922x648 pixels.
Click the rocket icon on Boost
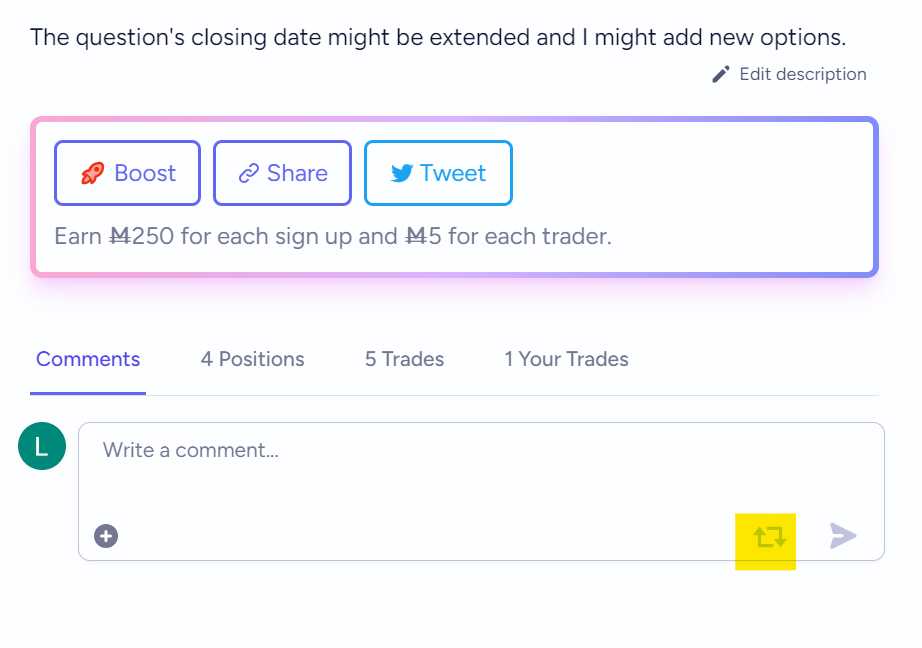click(93, 173)
